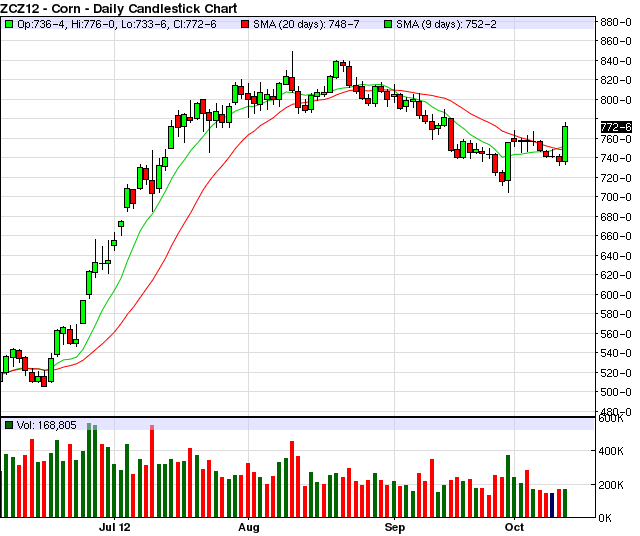
Task: Click the red SMA (20 days) legend square
Action: (245, 24)
